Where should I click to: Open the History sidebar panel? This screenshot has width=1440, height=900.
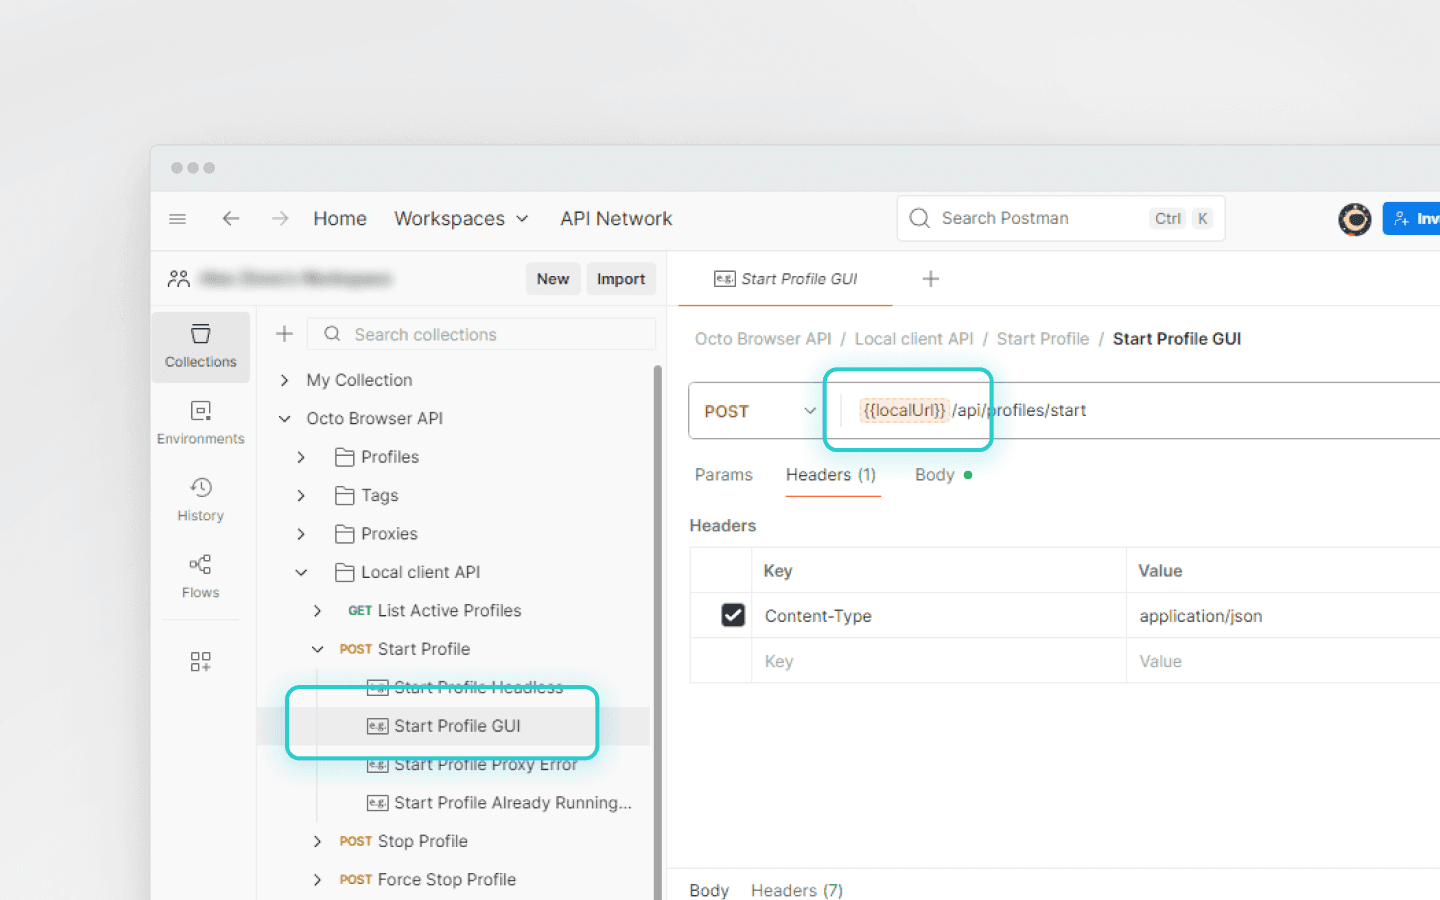click(201, 500)
